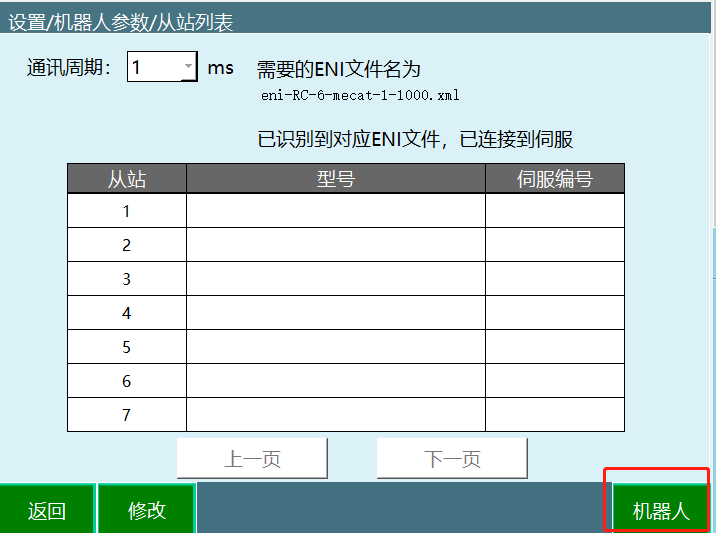
Task: Select slave station row 4
Action: (346, 312)
